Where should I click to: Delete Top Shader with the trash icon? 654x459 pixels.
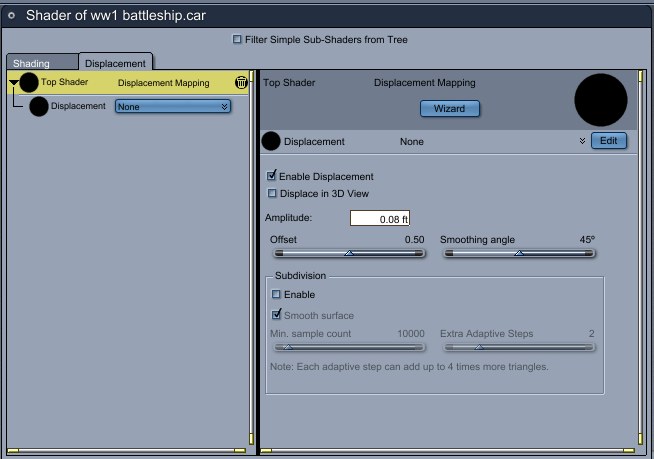pyautogui.click(x=241, y=82)
